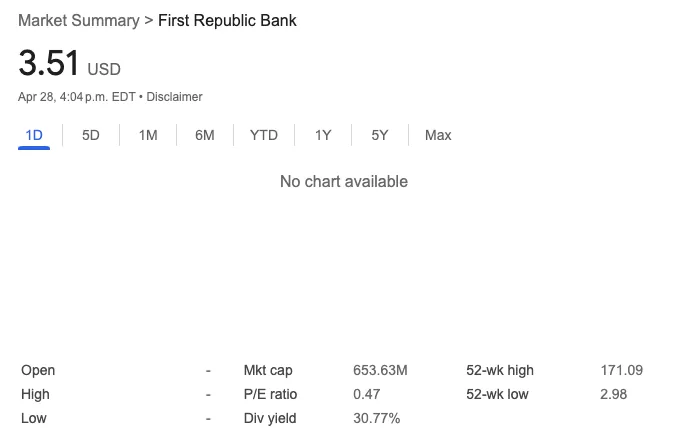Viewport: 680px width, 438px height.
Task: Open the 1M time range tab
Action: 148,135
